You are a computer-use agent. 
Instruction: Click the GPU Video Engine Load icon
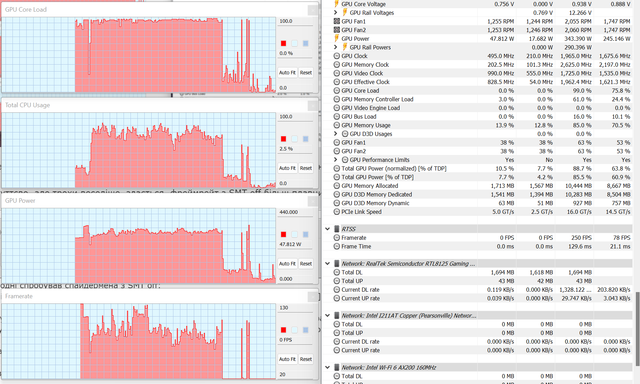pyautogui.click(x=337, y=108)
